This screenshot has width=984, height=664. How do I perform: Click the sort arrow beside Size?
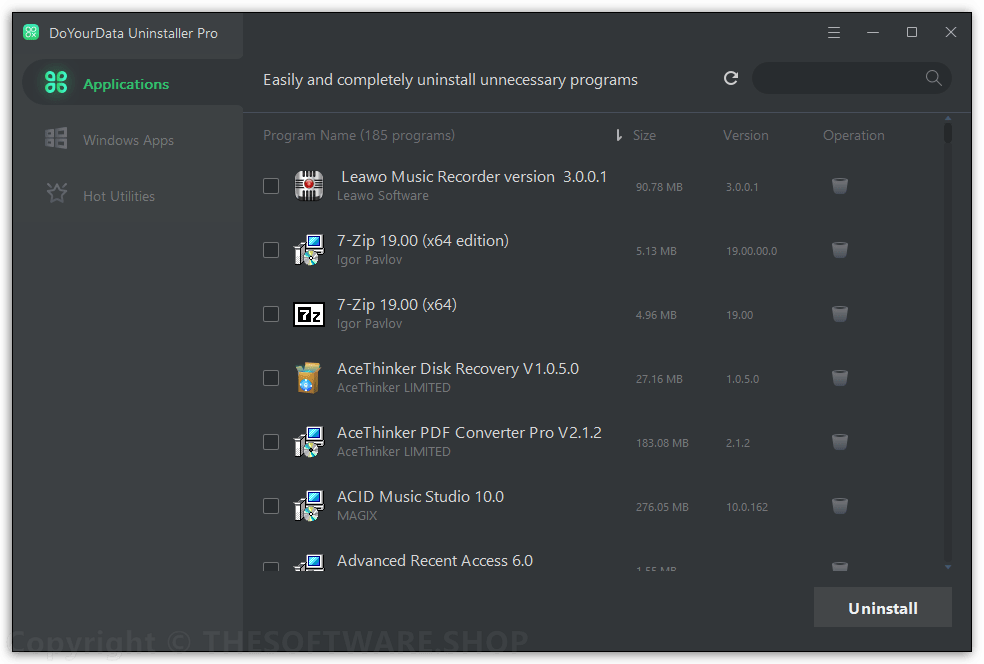point(619,135)
